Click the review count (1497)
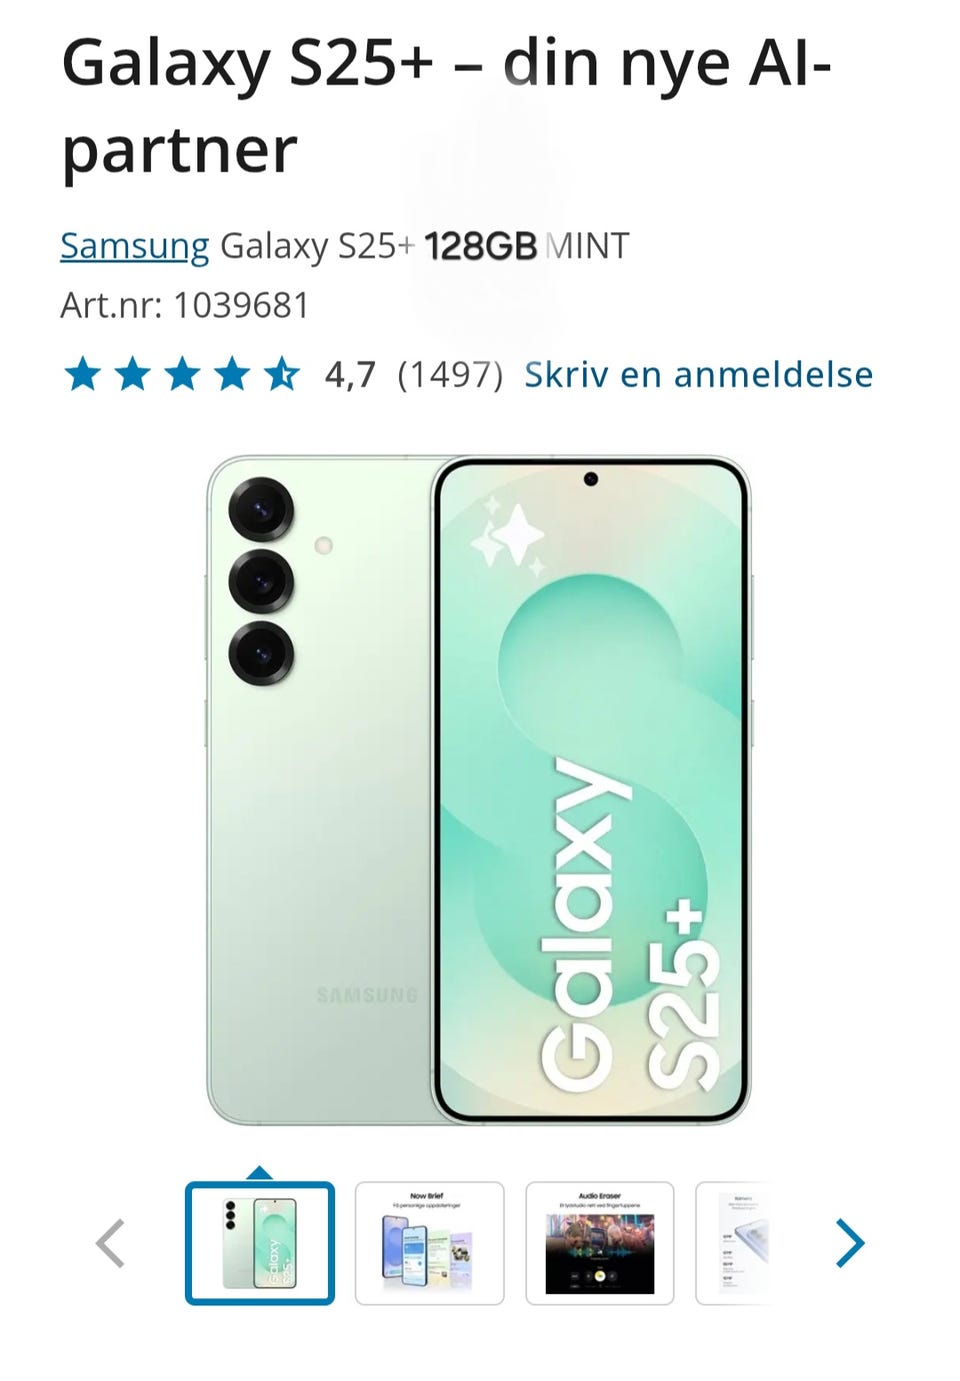 tap(450, 375)
